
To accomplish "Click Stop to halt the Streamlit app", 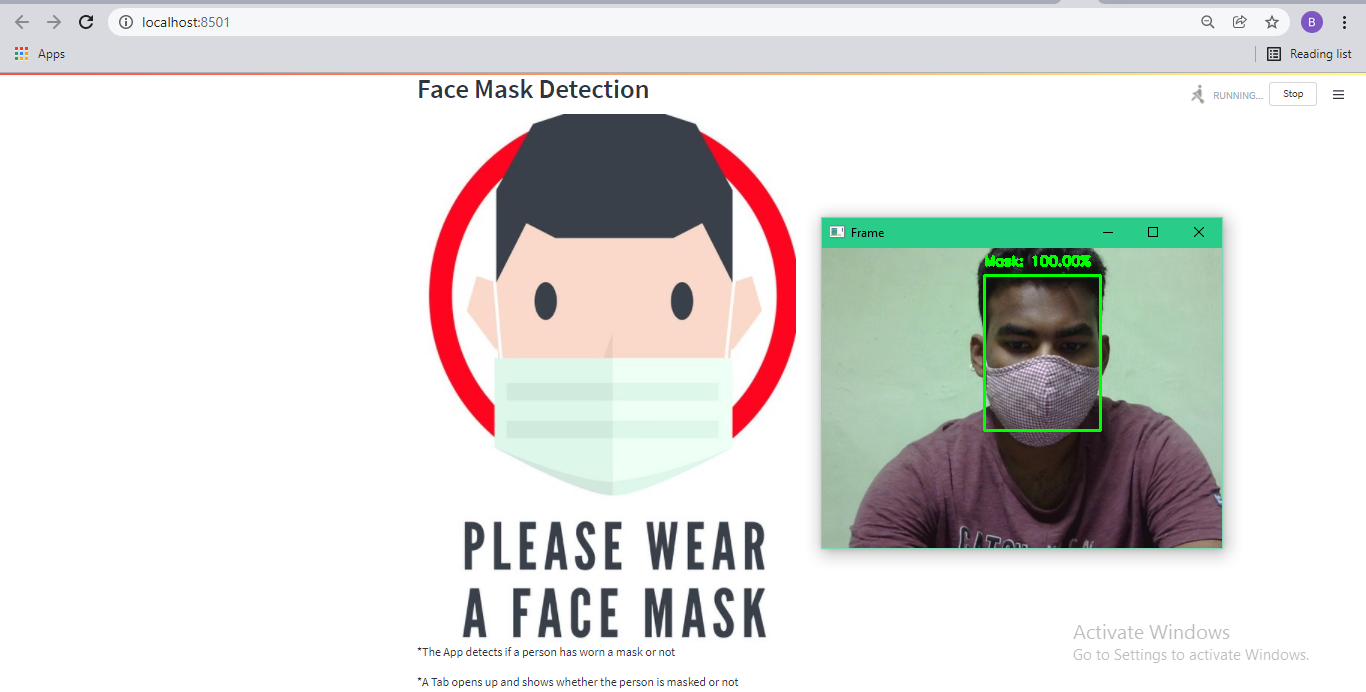I will (1292, 93).
